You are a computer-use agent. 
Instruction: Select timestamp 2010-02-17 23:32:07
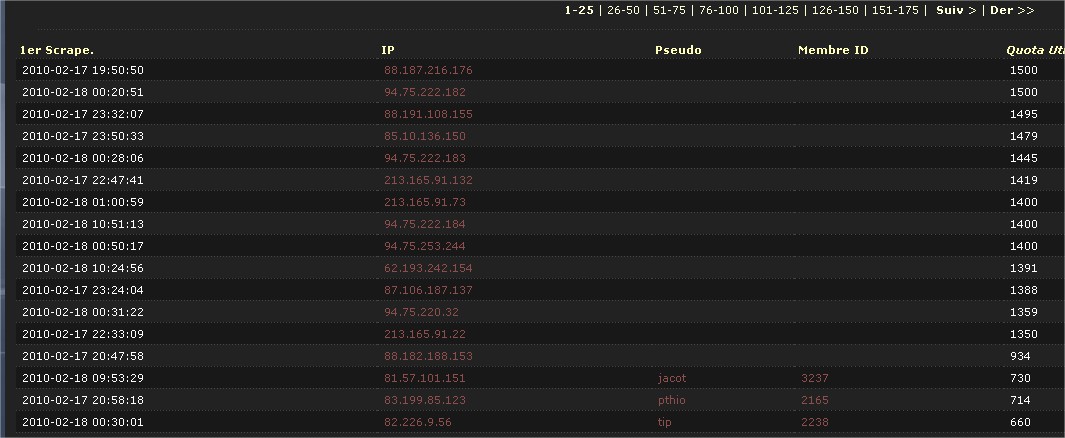(83, 114)
